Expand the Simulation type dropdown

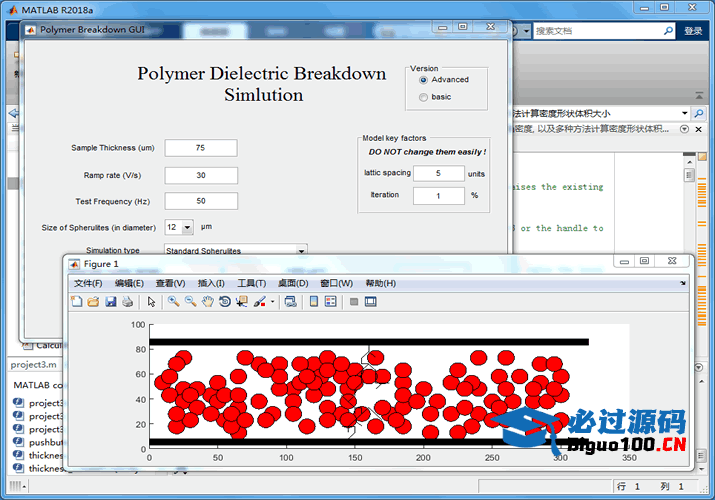click(300, 250)
